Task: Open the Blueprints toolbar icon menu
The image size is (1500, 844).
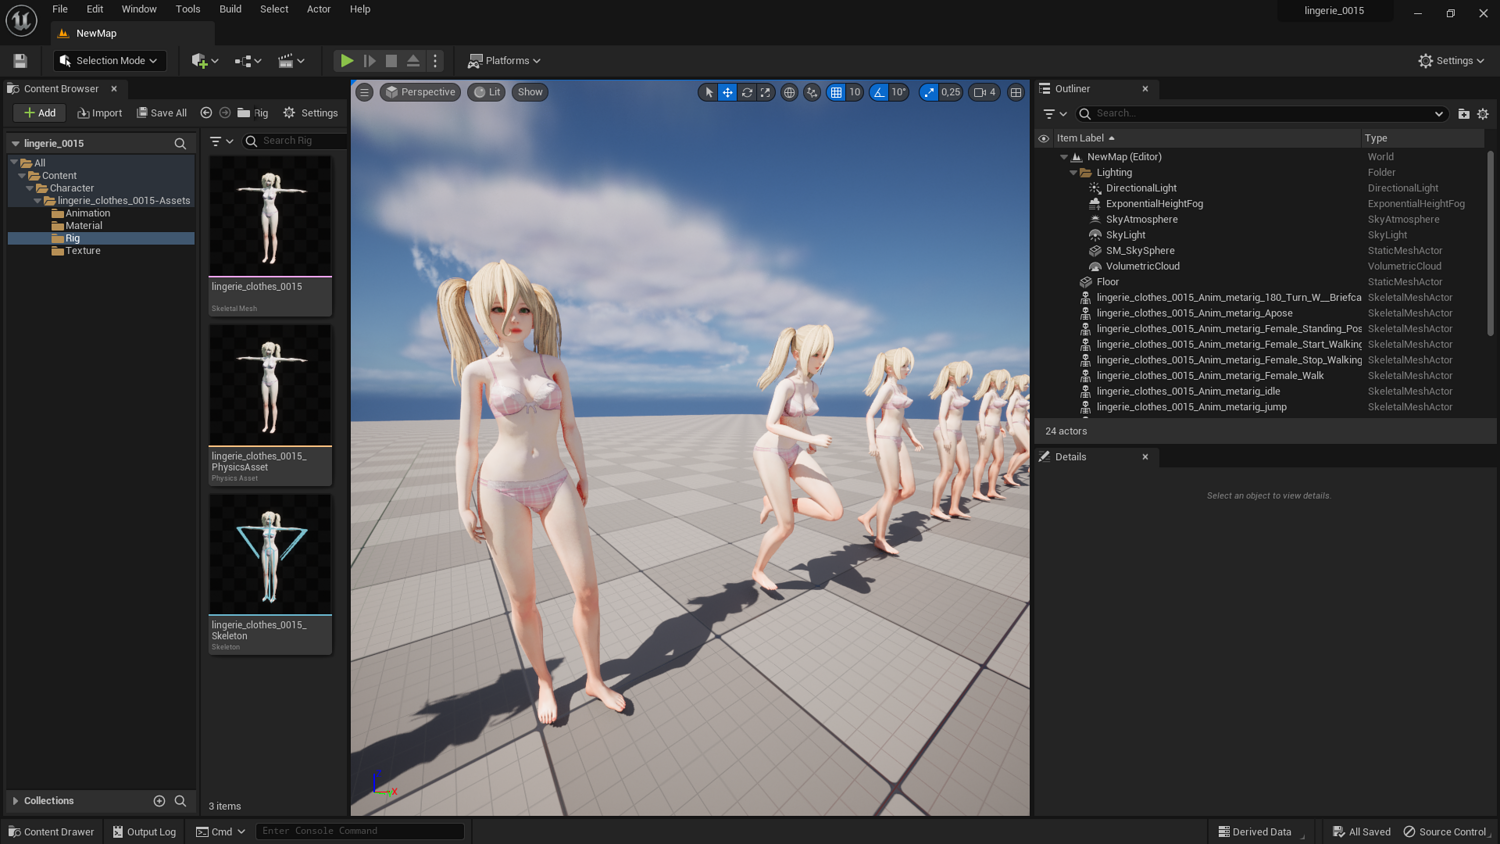Action: pos(247,61)
